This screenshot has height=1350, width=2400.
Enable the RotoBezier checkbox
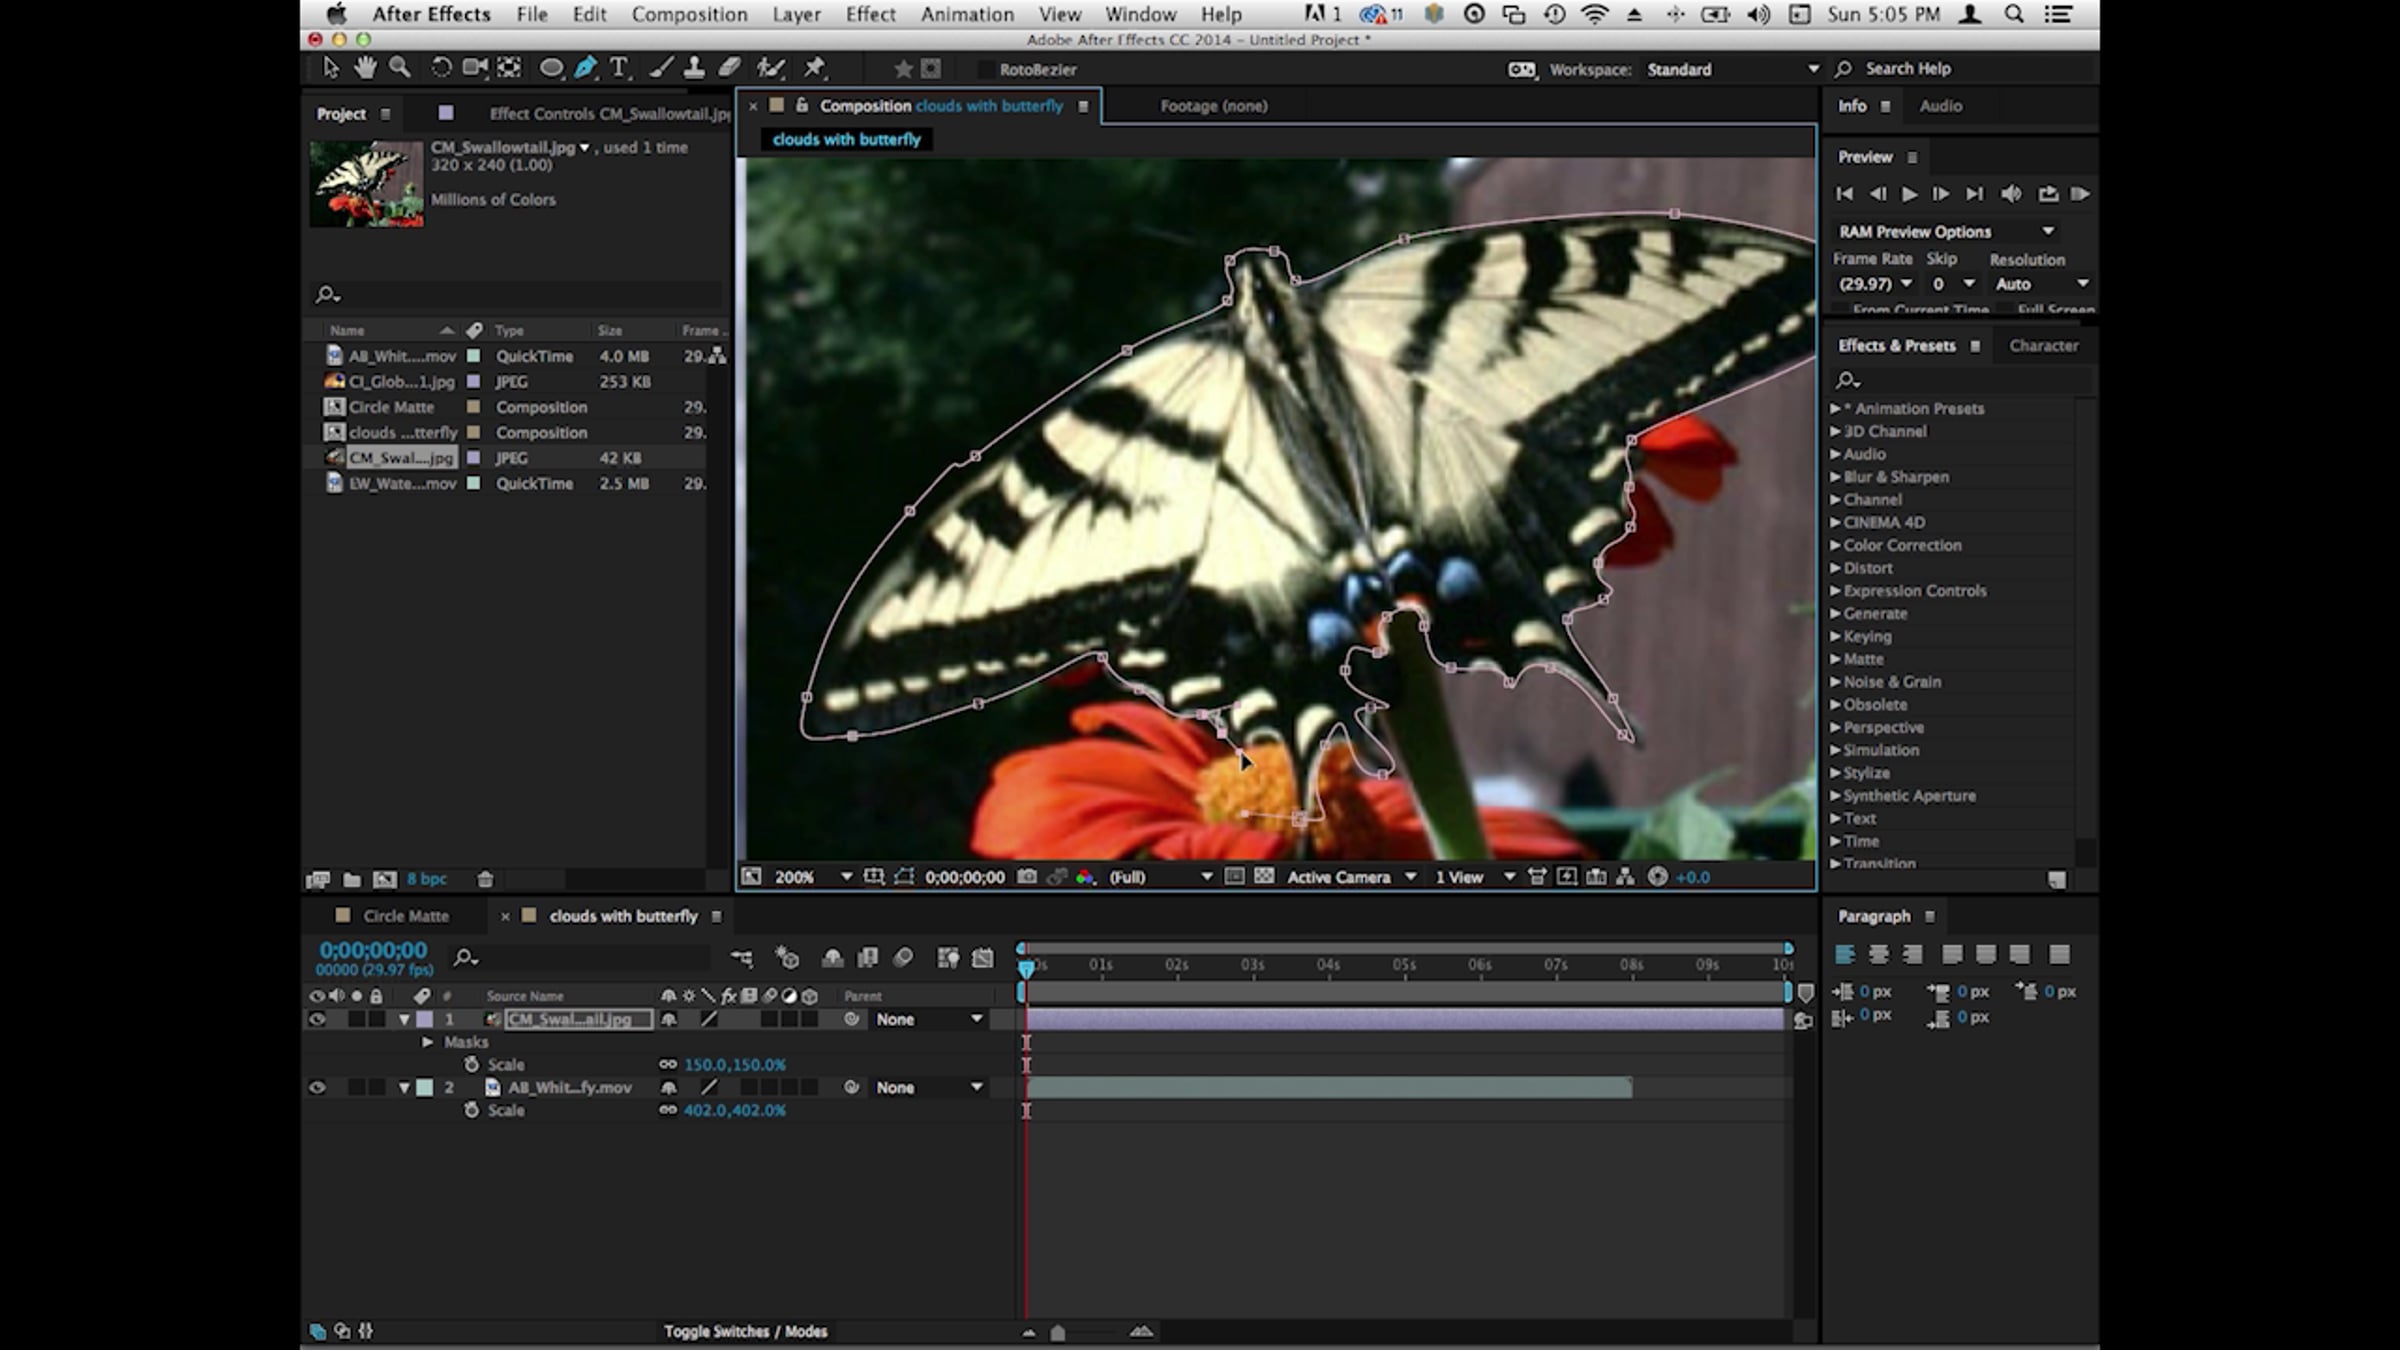click(985, 70)
